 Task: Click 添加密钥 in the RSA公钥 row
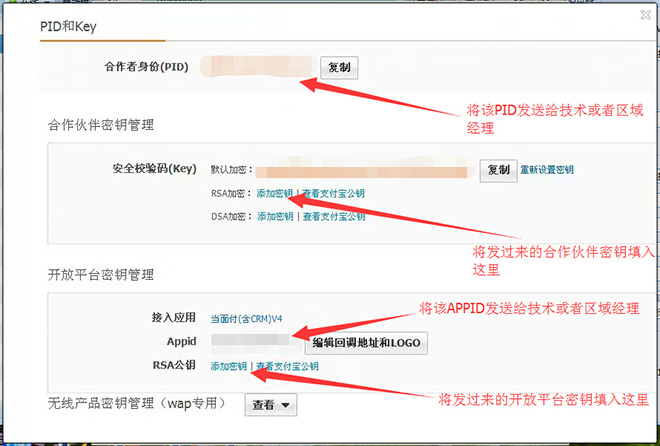tap(229, 366)
